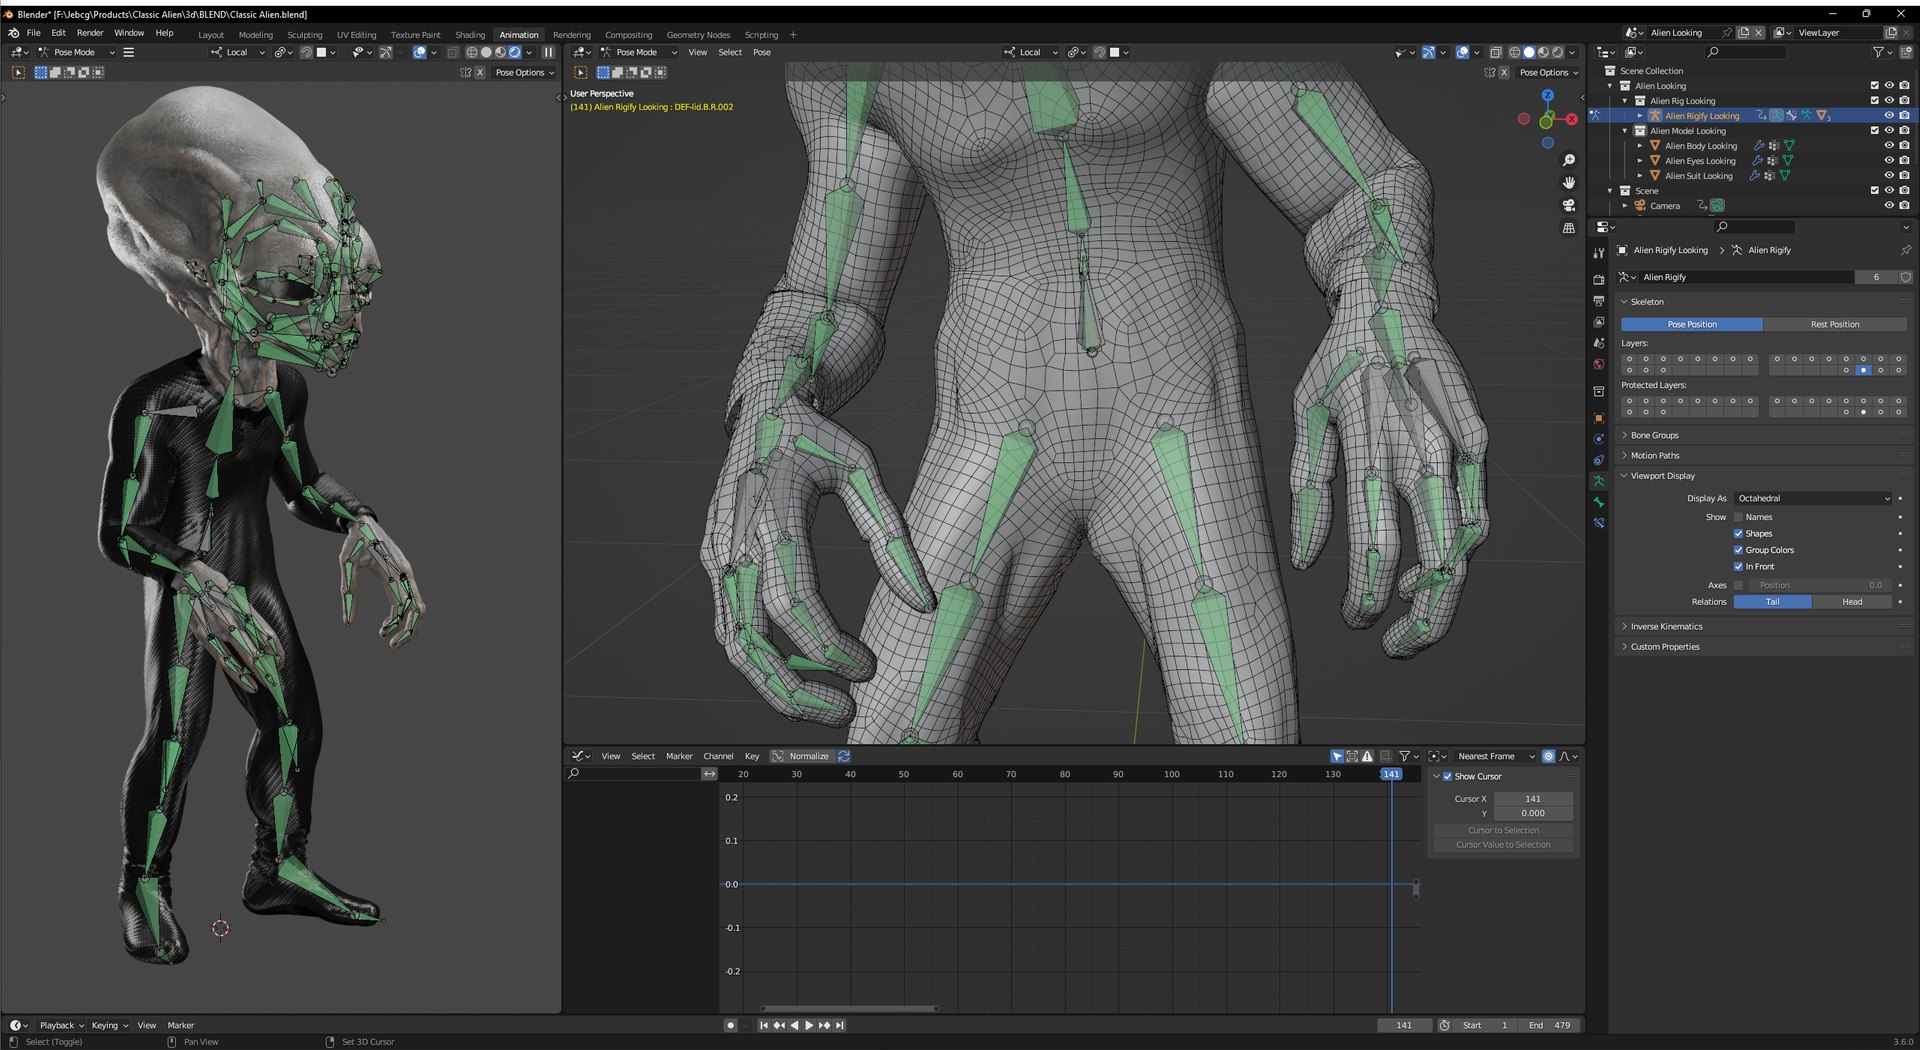The image size is (1920, 1050).
Task: Switch to Geometry Nodes workspace tab
Action: coord(698,35)
